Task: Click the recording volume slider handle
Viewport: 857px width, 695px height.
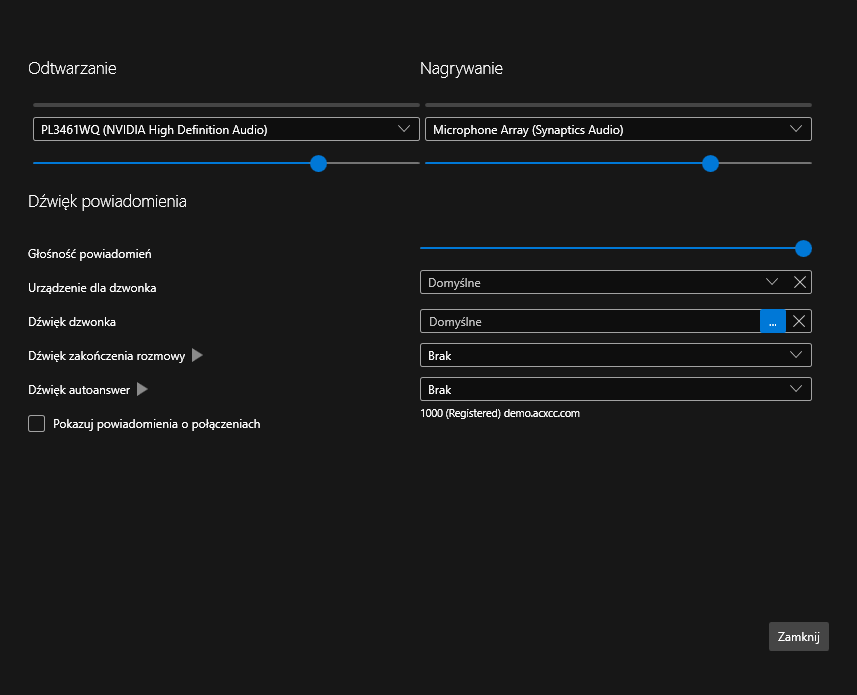Action: [710, 163]
